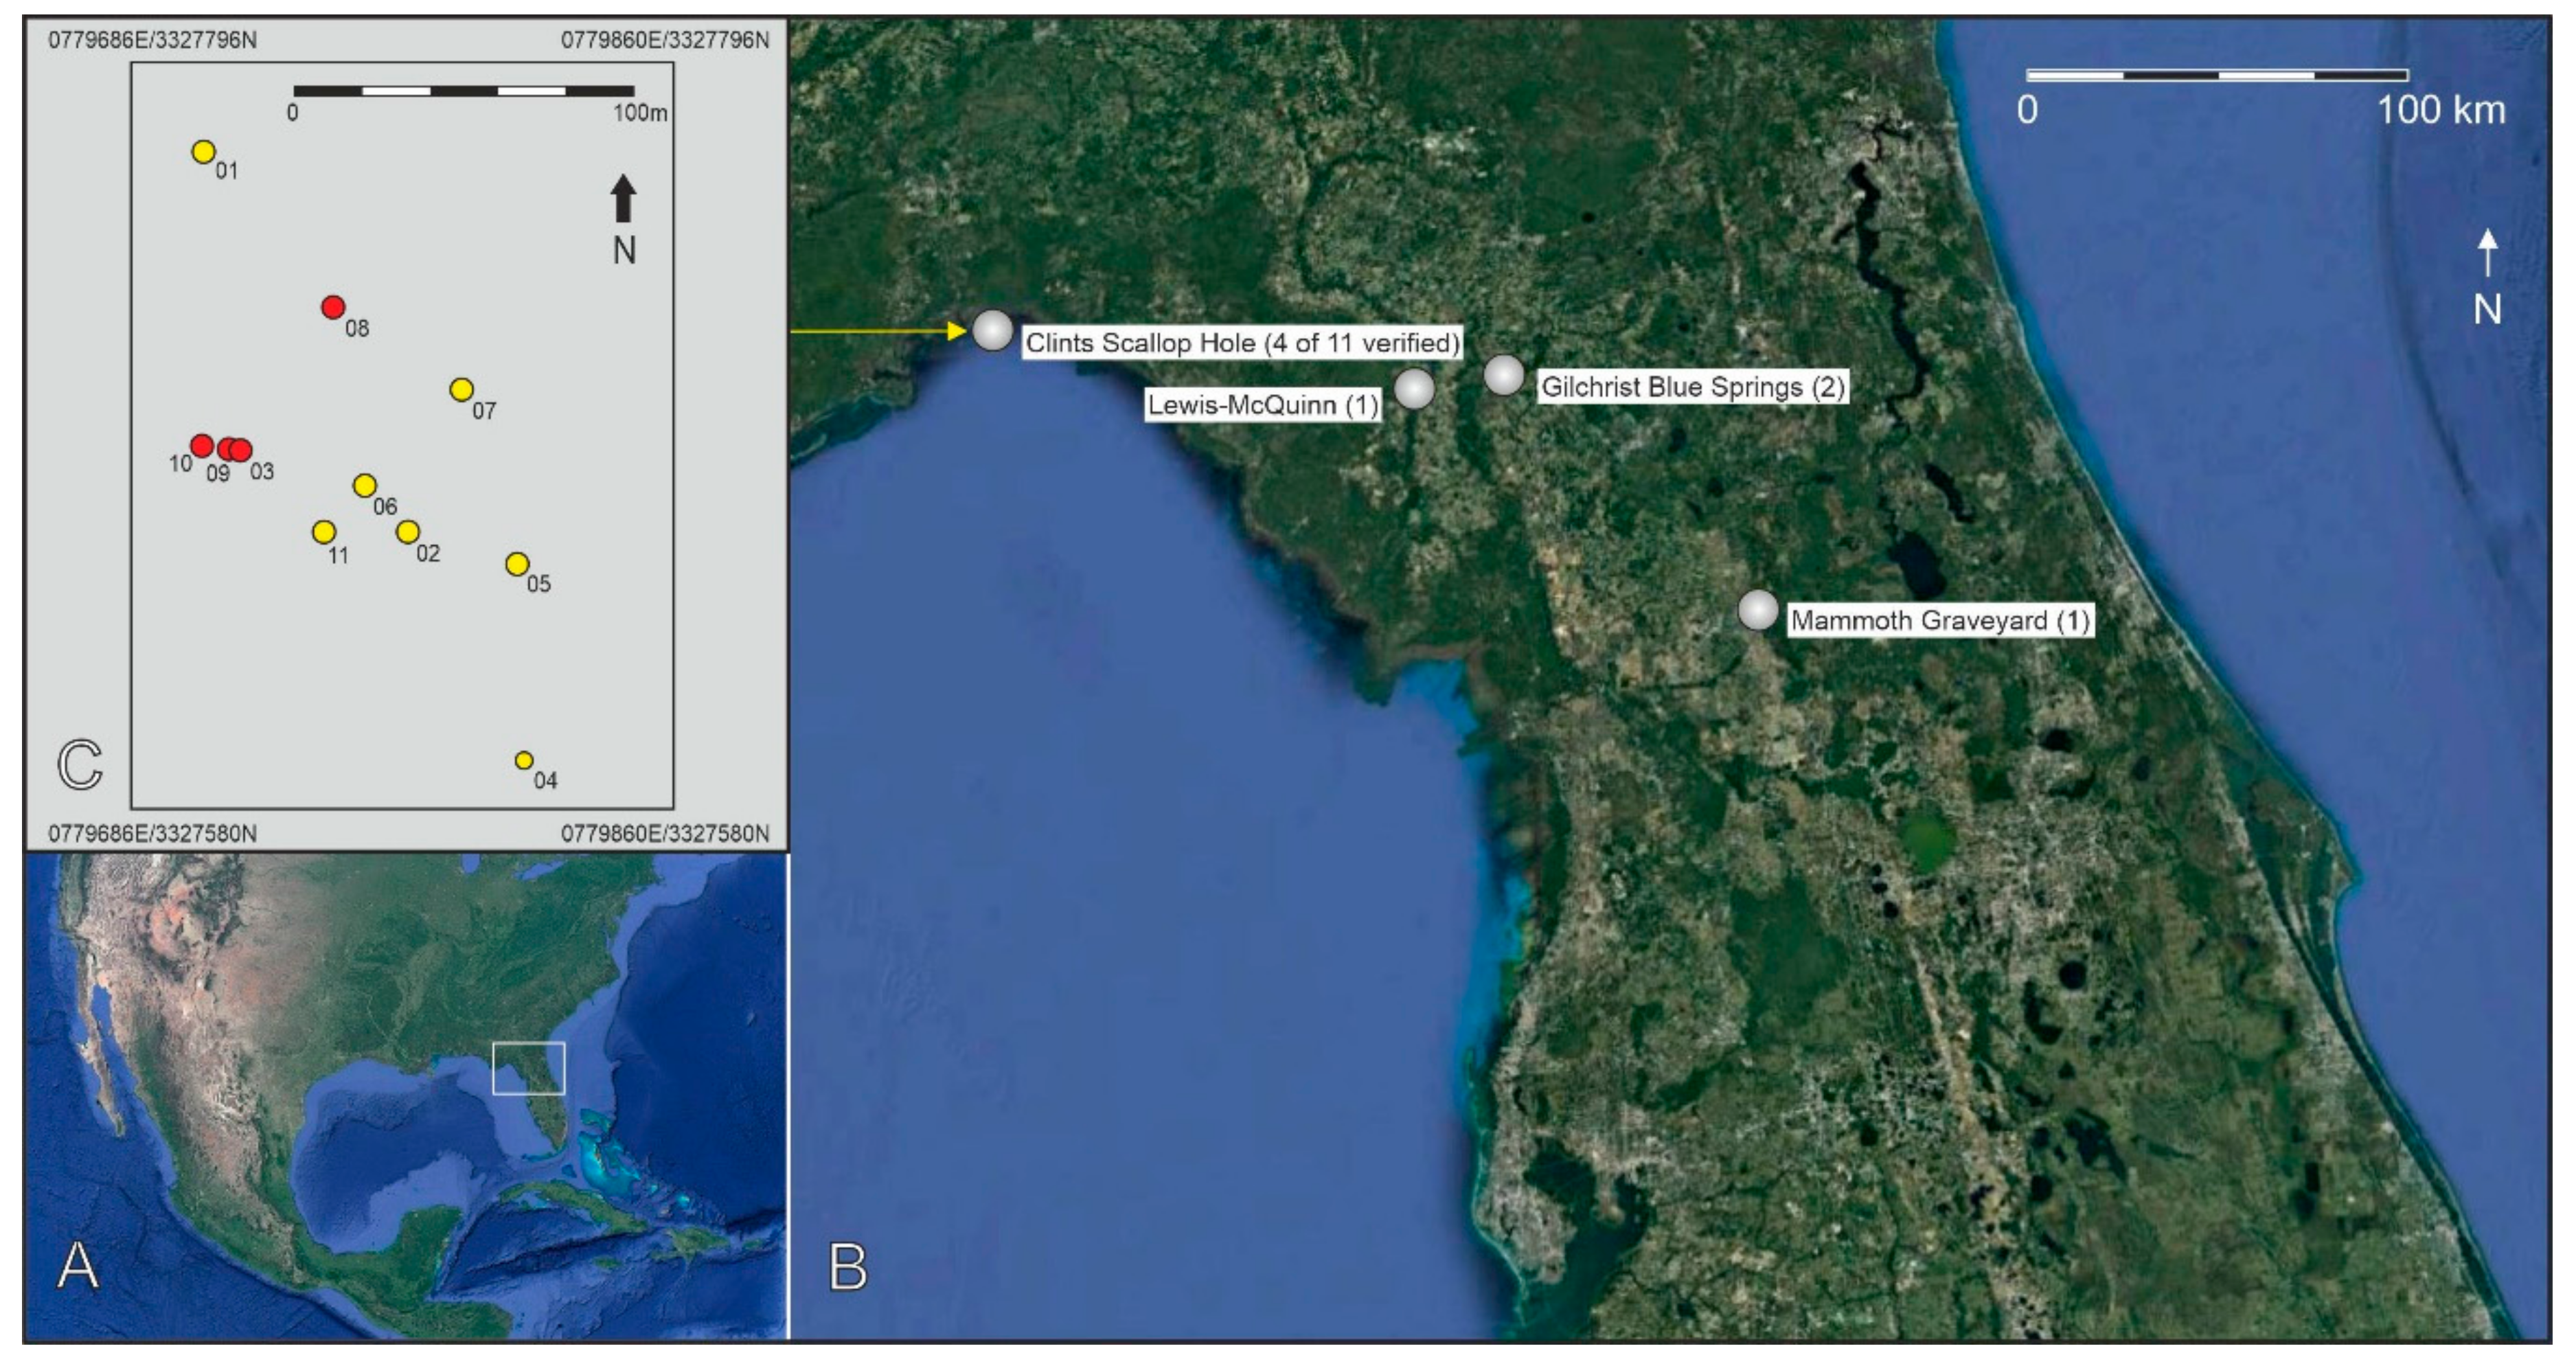Click the white Florida extent box in map A
Screen dimensions: 2576x1366
[529, 1068]
